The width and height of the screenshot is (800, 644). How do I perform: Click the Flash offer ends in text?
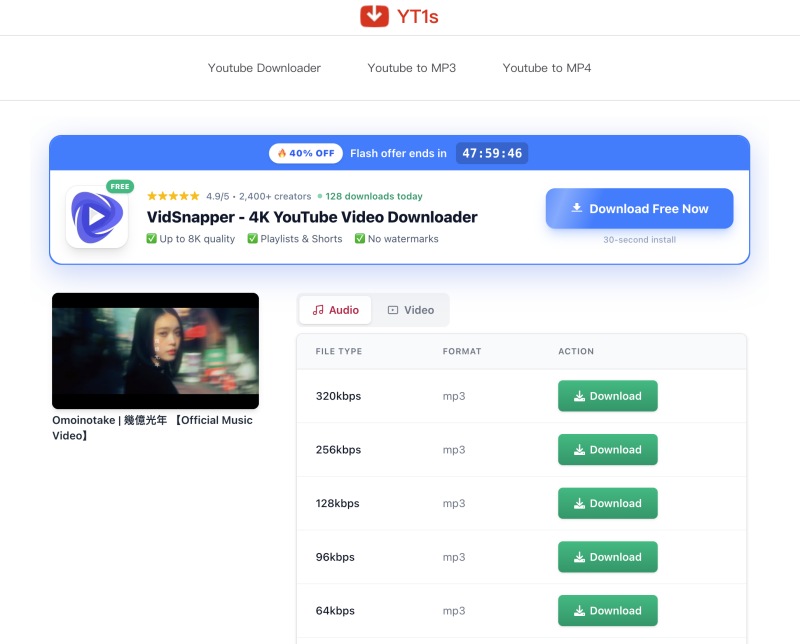coord(398,153)
